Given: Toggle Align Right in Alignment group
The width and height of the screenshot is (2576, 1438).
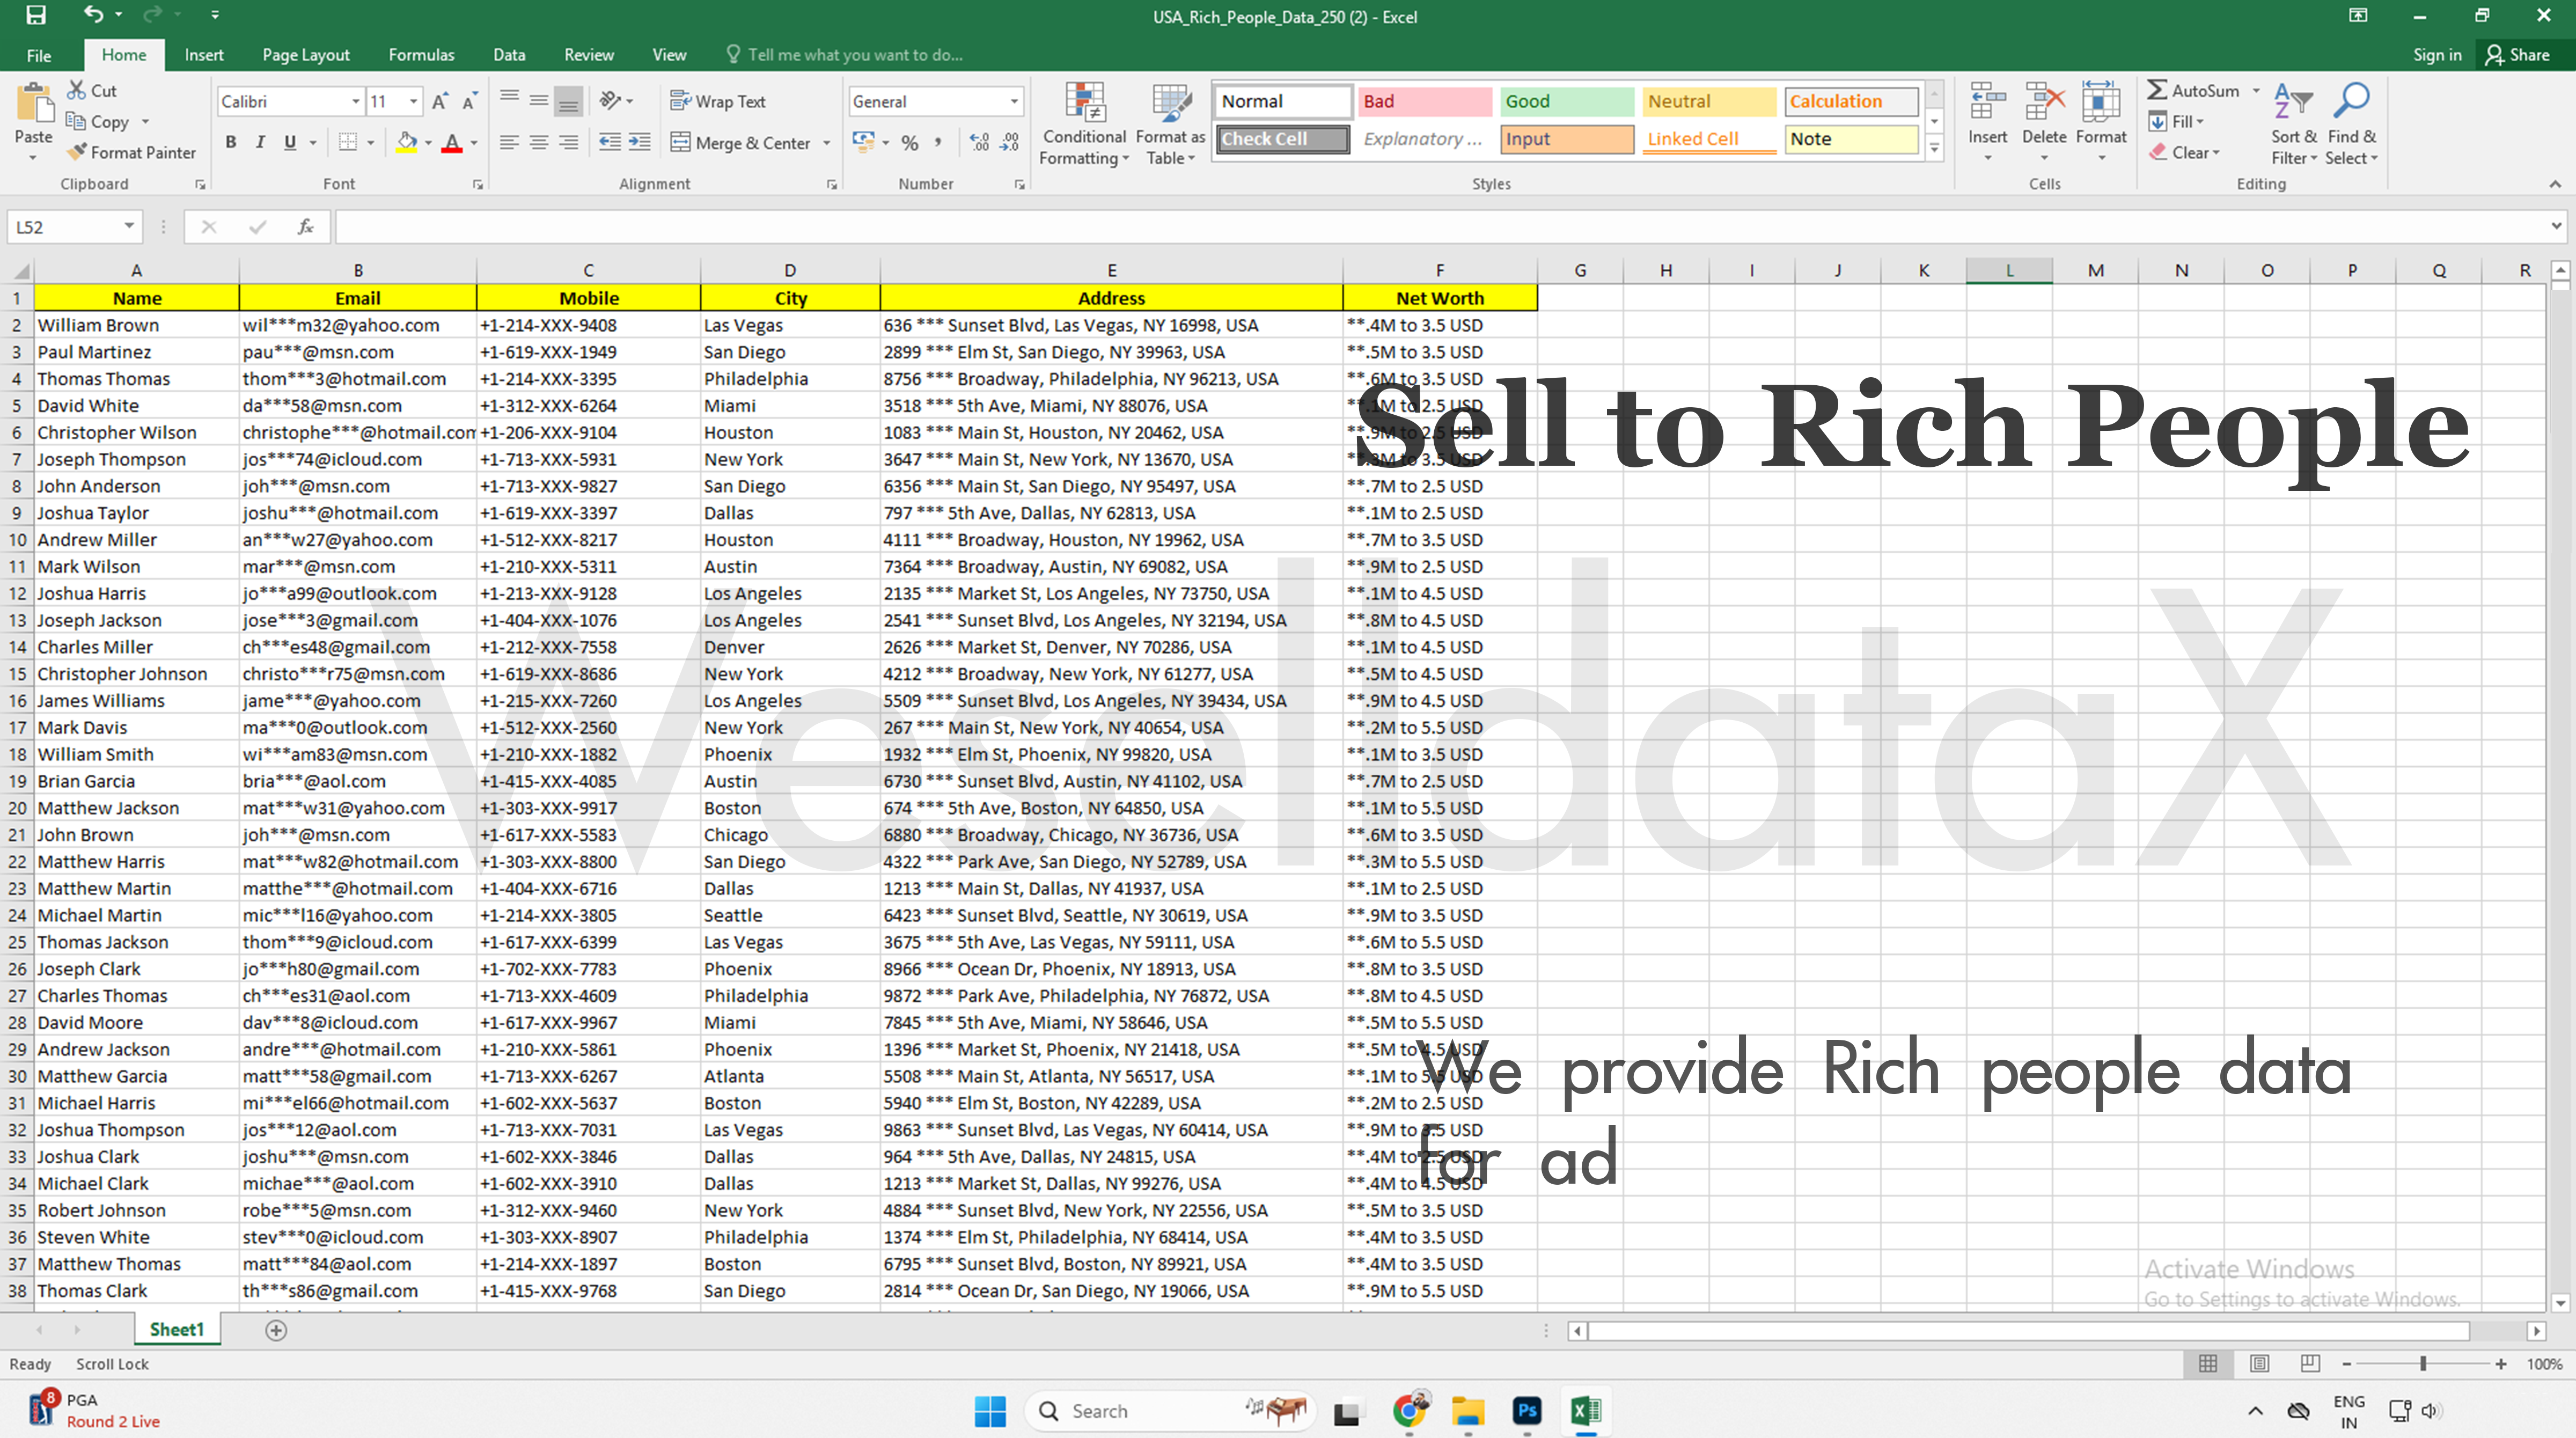Looking at the screenshot, I should coord(568,142).
